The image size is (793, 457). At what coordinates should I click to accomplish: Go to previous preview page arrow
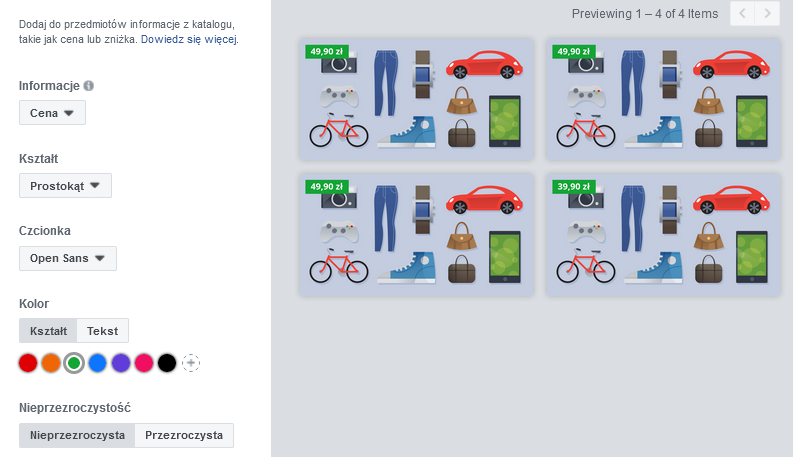[x=742, y=14]
